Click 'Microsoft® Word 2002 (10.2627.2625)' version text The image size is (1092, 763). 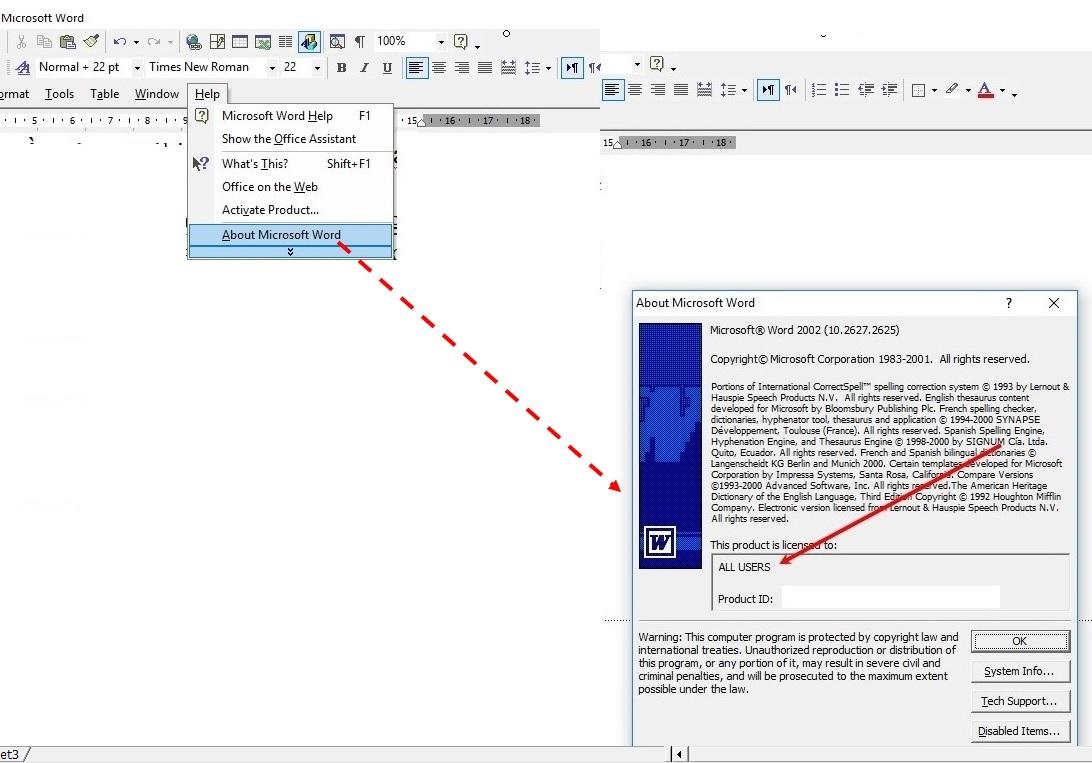pos(804,330)
